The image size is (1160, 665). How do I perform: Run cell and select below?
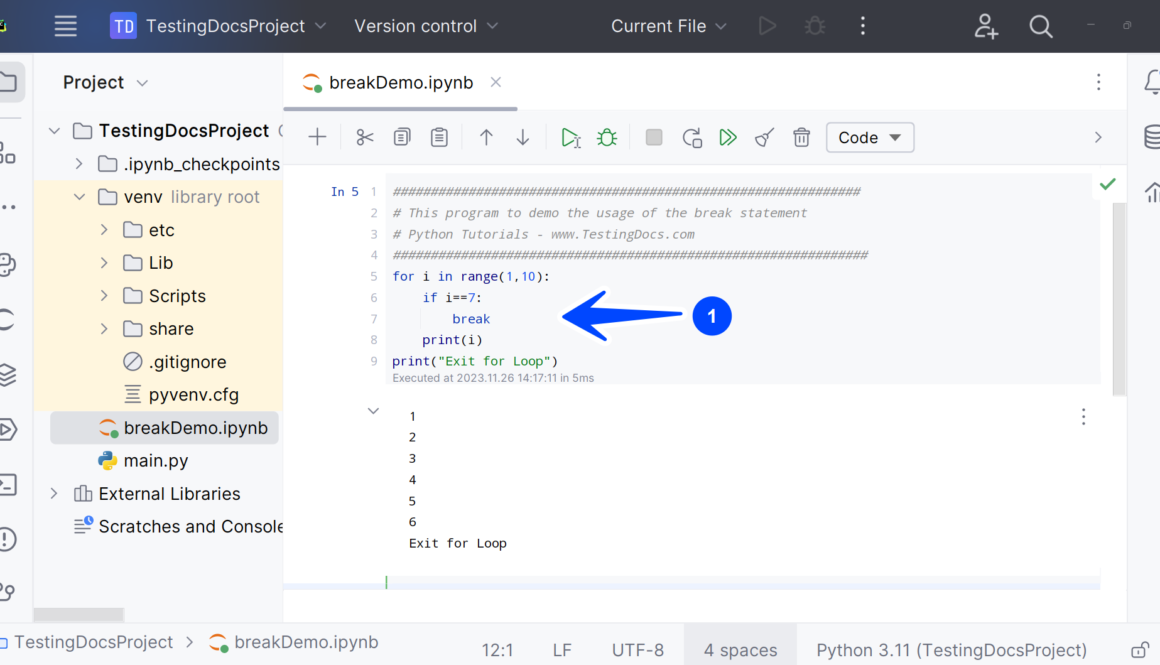(x=570, y=138)
